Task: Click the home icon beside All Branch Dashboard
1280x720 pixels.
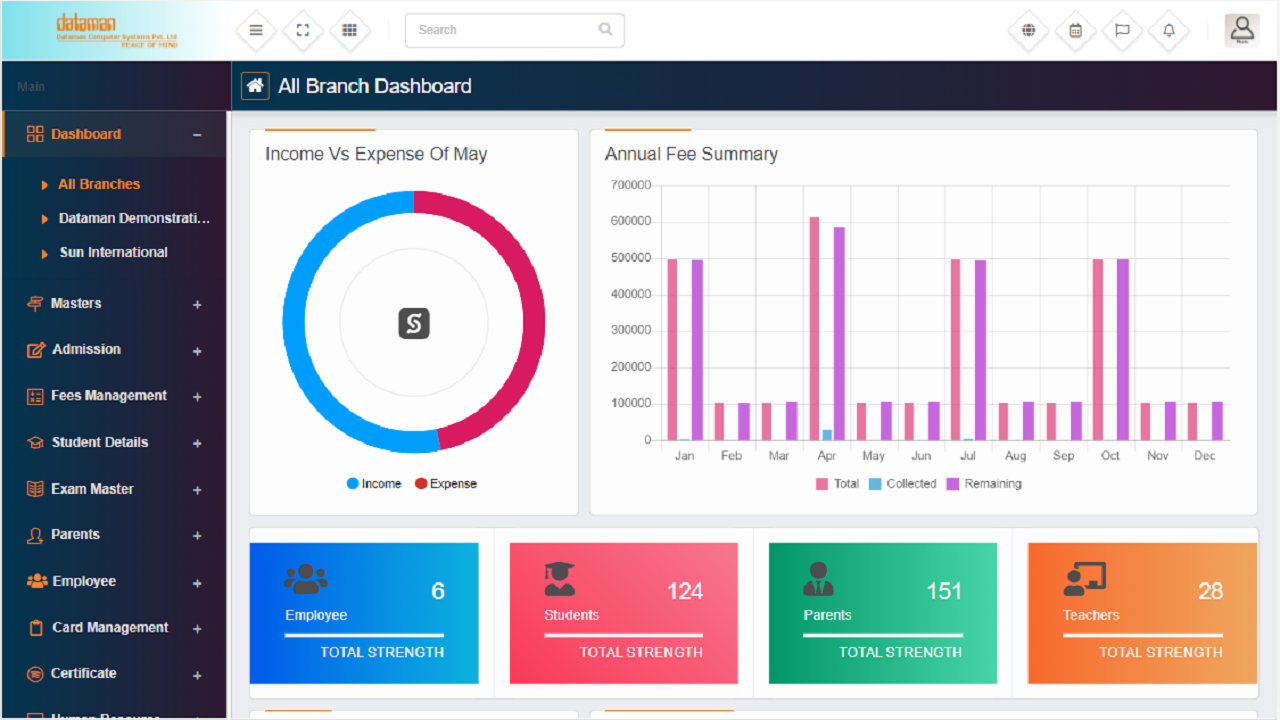Action: pos(255,86)
